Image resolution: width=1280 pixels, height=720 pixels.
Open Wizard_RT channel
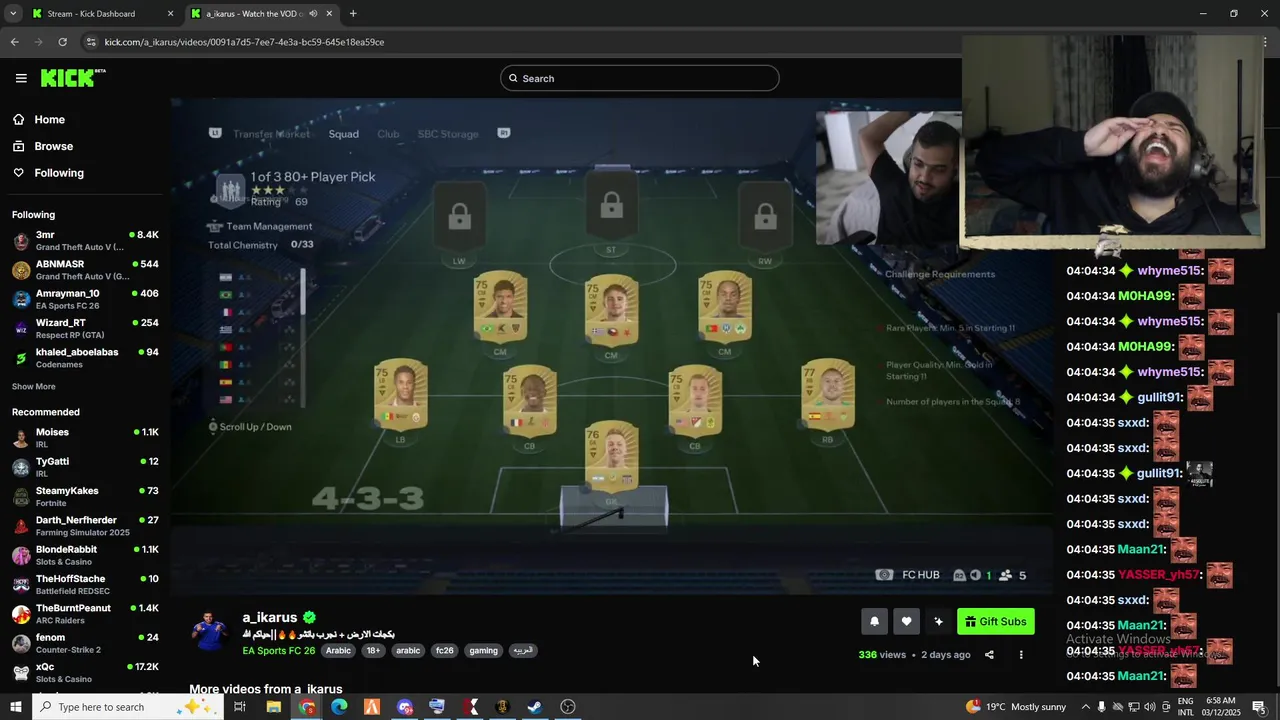84,328
